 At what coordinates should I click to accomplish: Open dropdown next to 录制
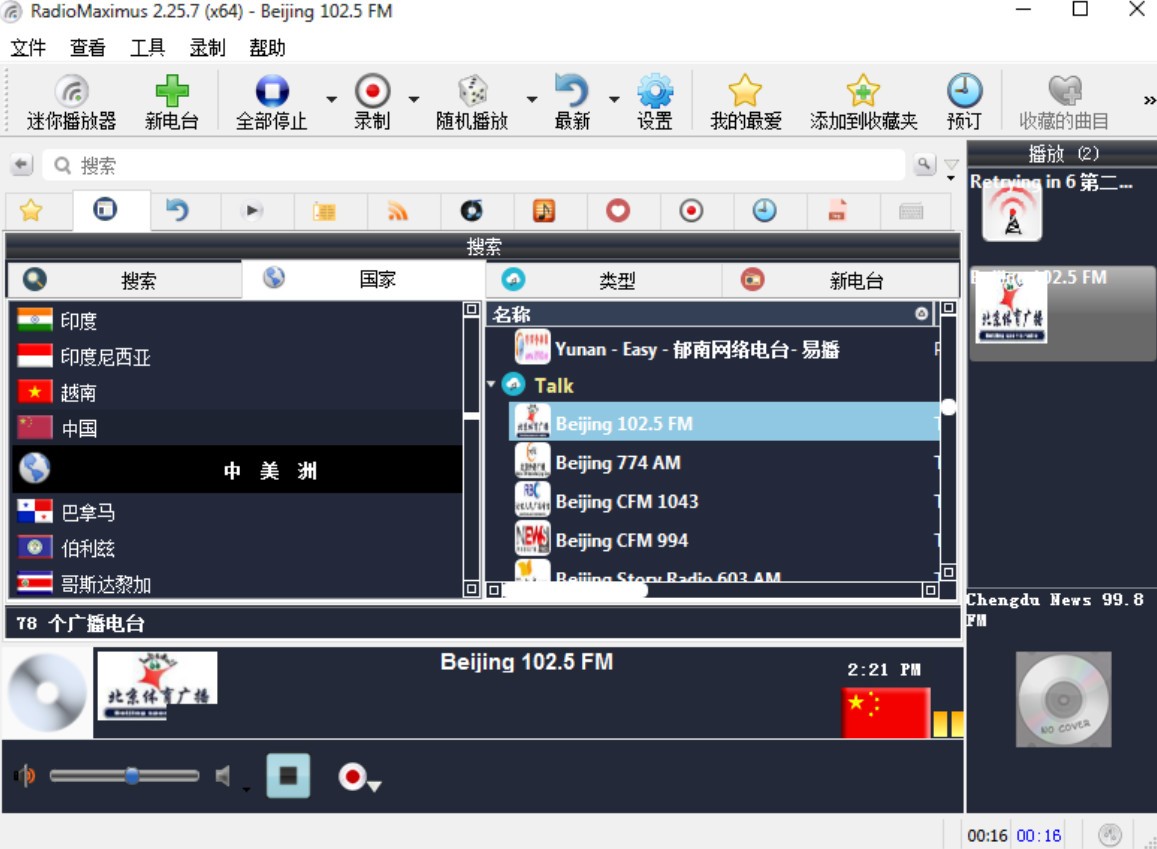click(x=414, y=99)
